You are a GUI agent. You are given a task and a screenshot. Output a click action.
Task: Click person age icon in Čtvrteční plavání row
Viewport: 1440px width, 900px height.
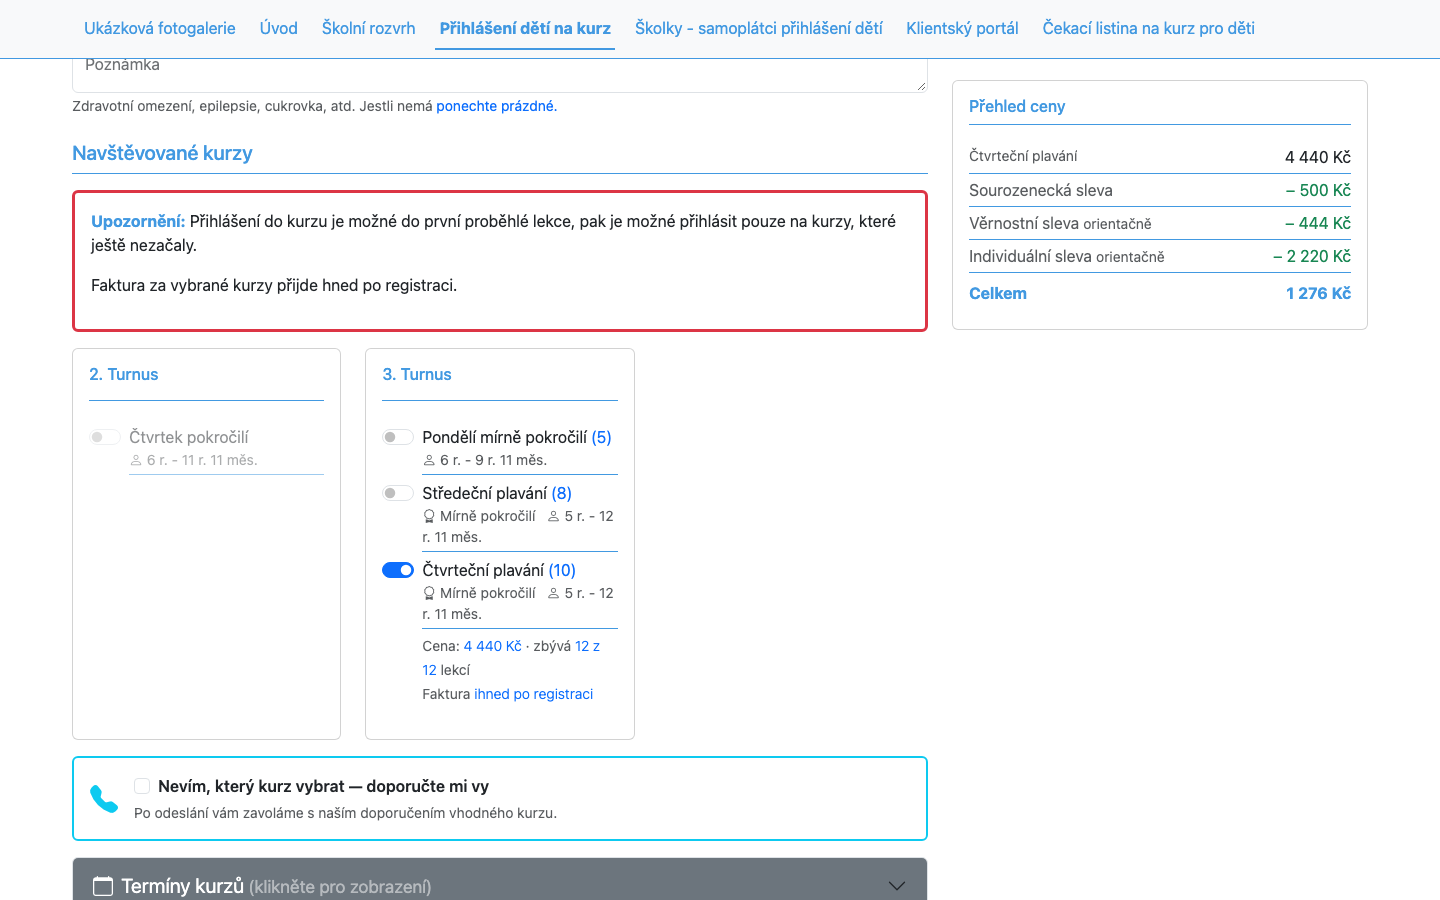coord(553,594)
